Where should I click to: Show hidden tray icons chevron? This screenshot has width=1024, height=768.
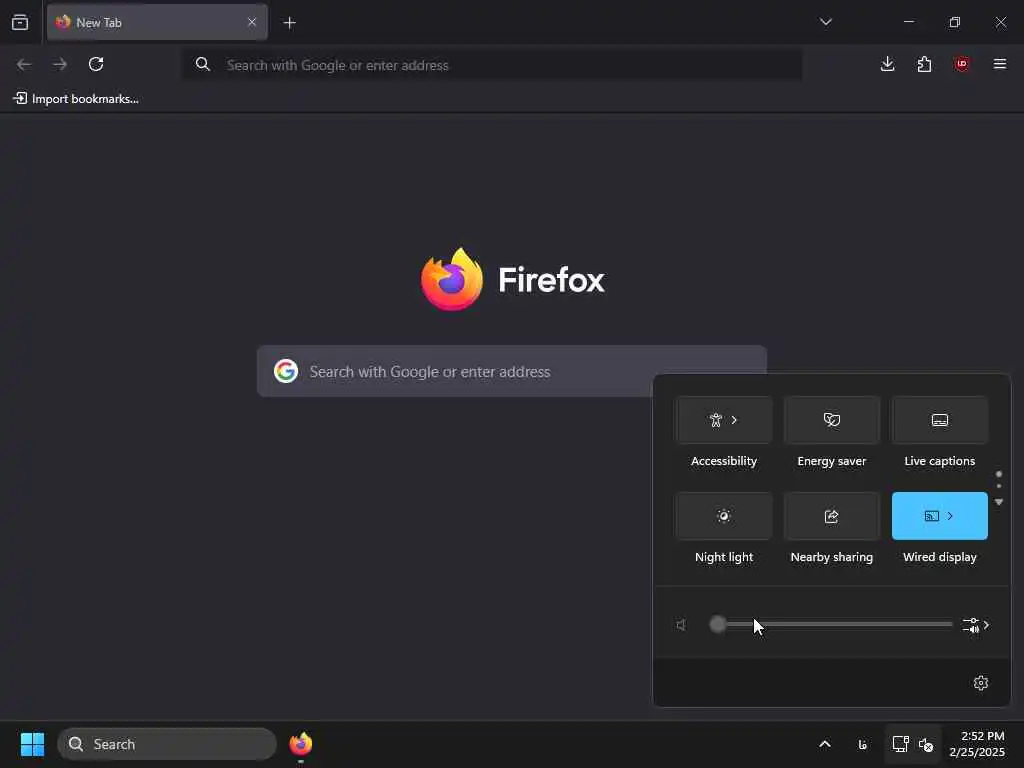825,744
